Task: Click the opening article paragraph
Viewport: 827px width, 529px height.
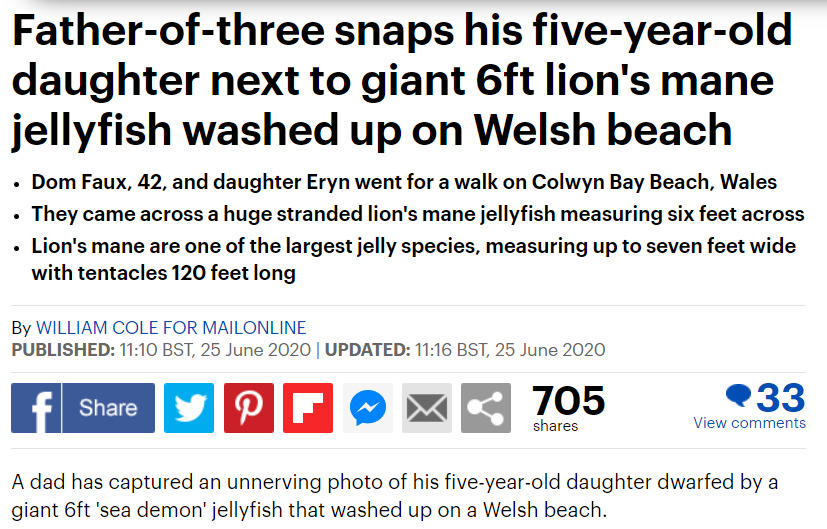Action: point(395,496)
